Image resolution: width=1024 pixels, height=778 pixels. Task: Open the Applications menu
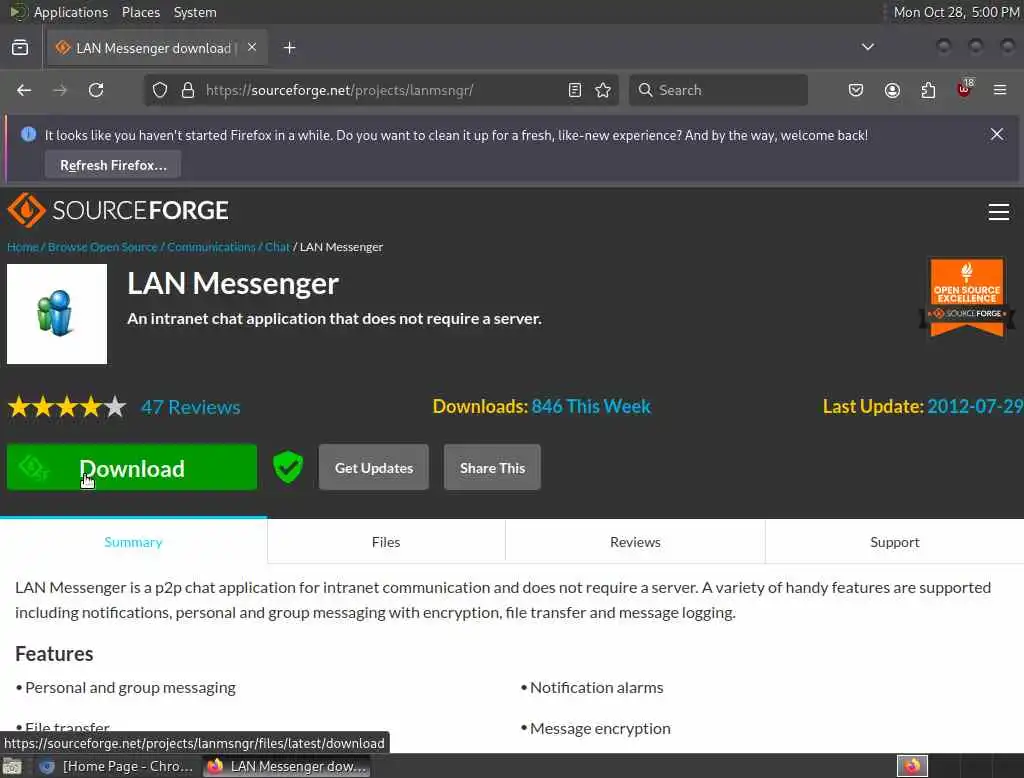pos(71,12)
